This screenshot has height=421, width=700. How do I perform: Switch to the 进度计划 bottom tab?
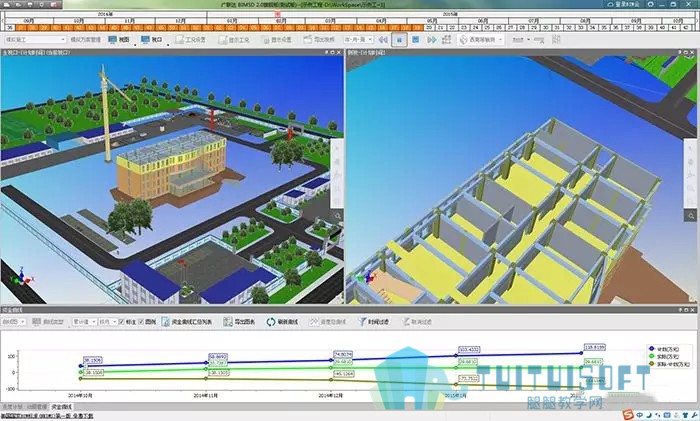coord(12,407)
